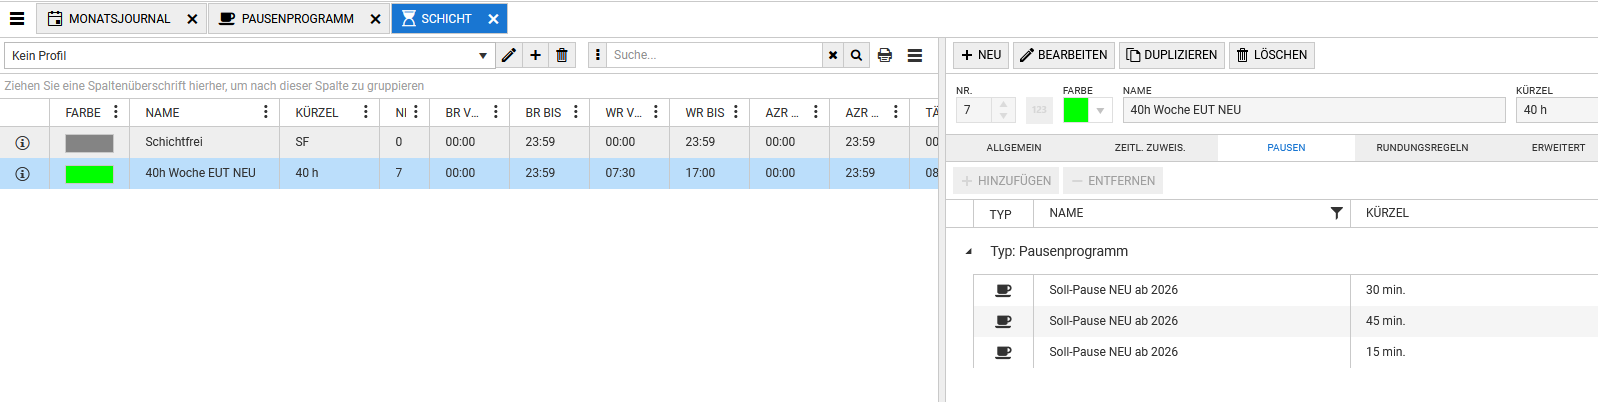
Task: Print the shift list
Action: [x=885, y=55]
